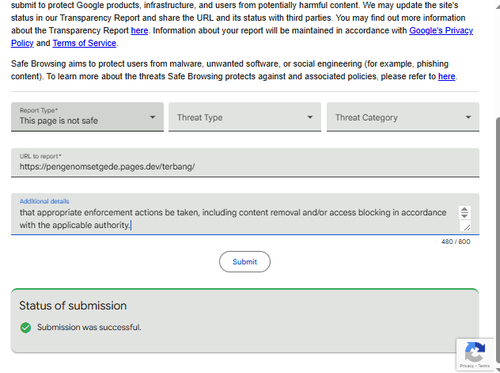The height and width of the screenshot is (373, 500).
Task: Open the Terms of Service link
Action: (x=84, y=43)
